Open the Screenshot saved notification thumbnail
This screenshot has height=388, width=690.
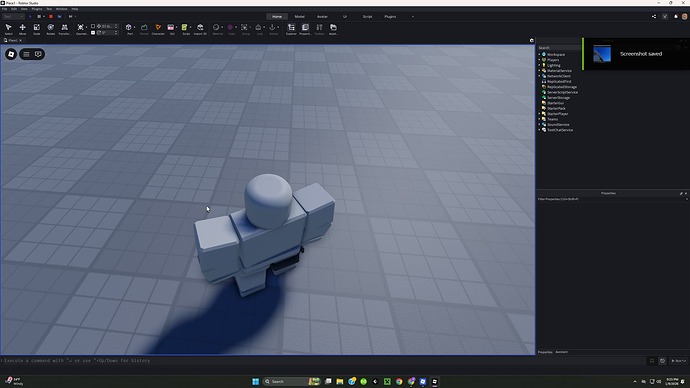[x=602, y=54]
